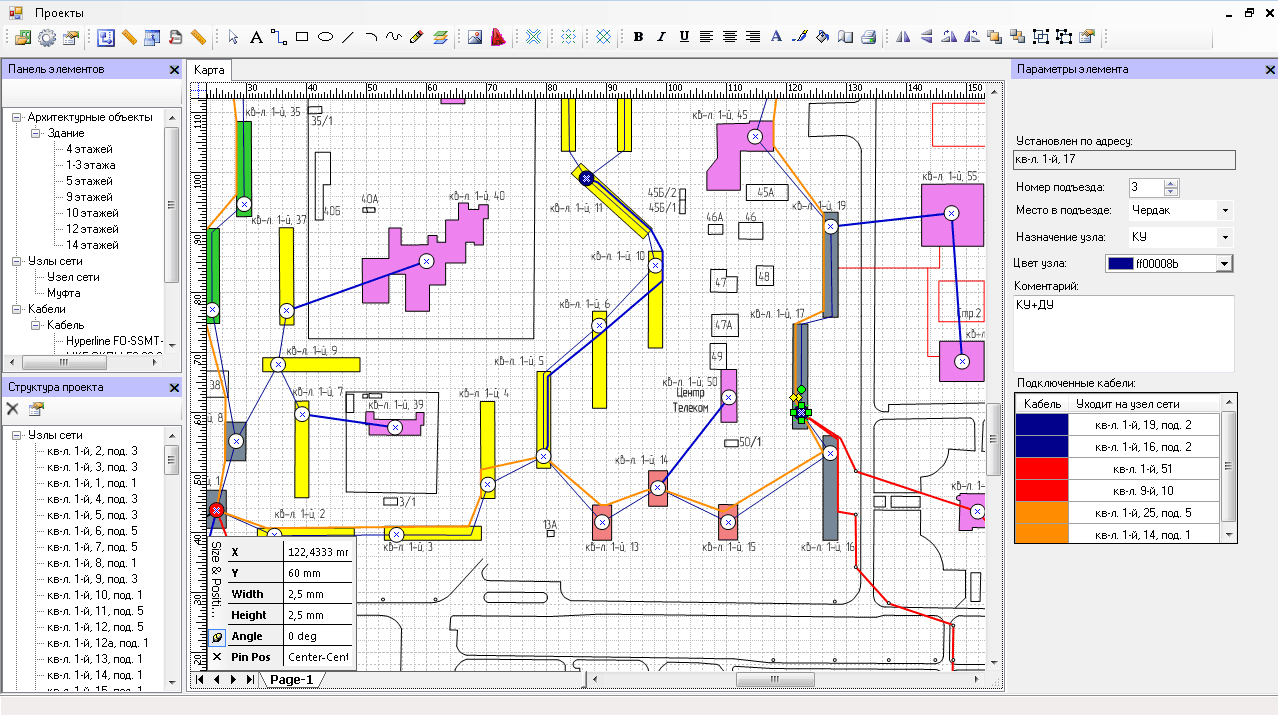The height and width of the screenshot is (716, 1278).
Task: Click the 'Коментарий' text field
Action: click(x=1124, y=333)
